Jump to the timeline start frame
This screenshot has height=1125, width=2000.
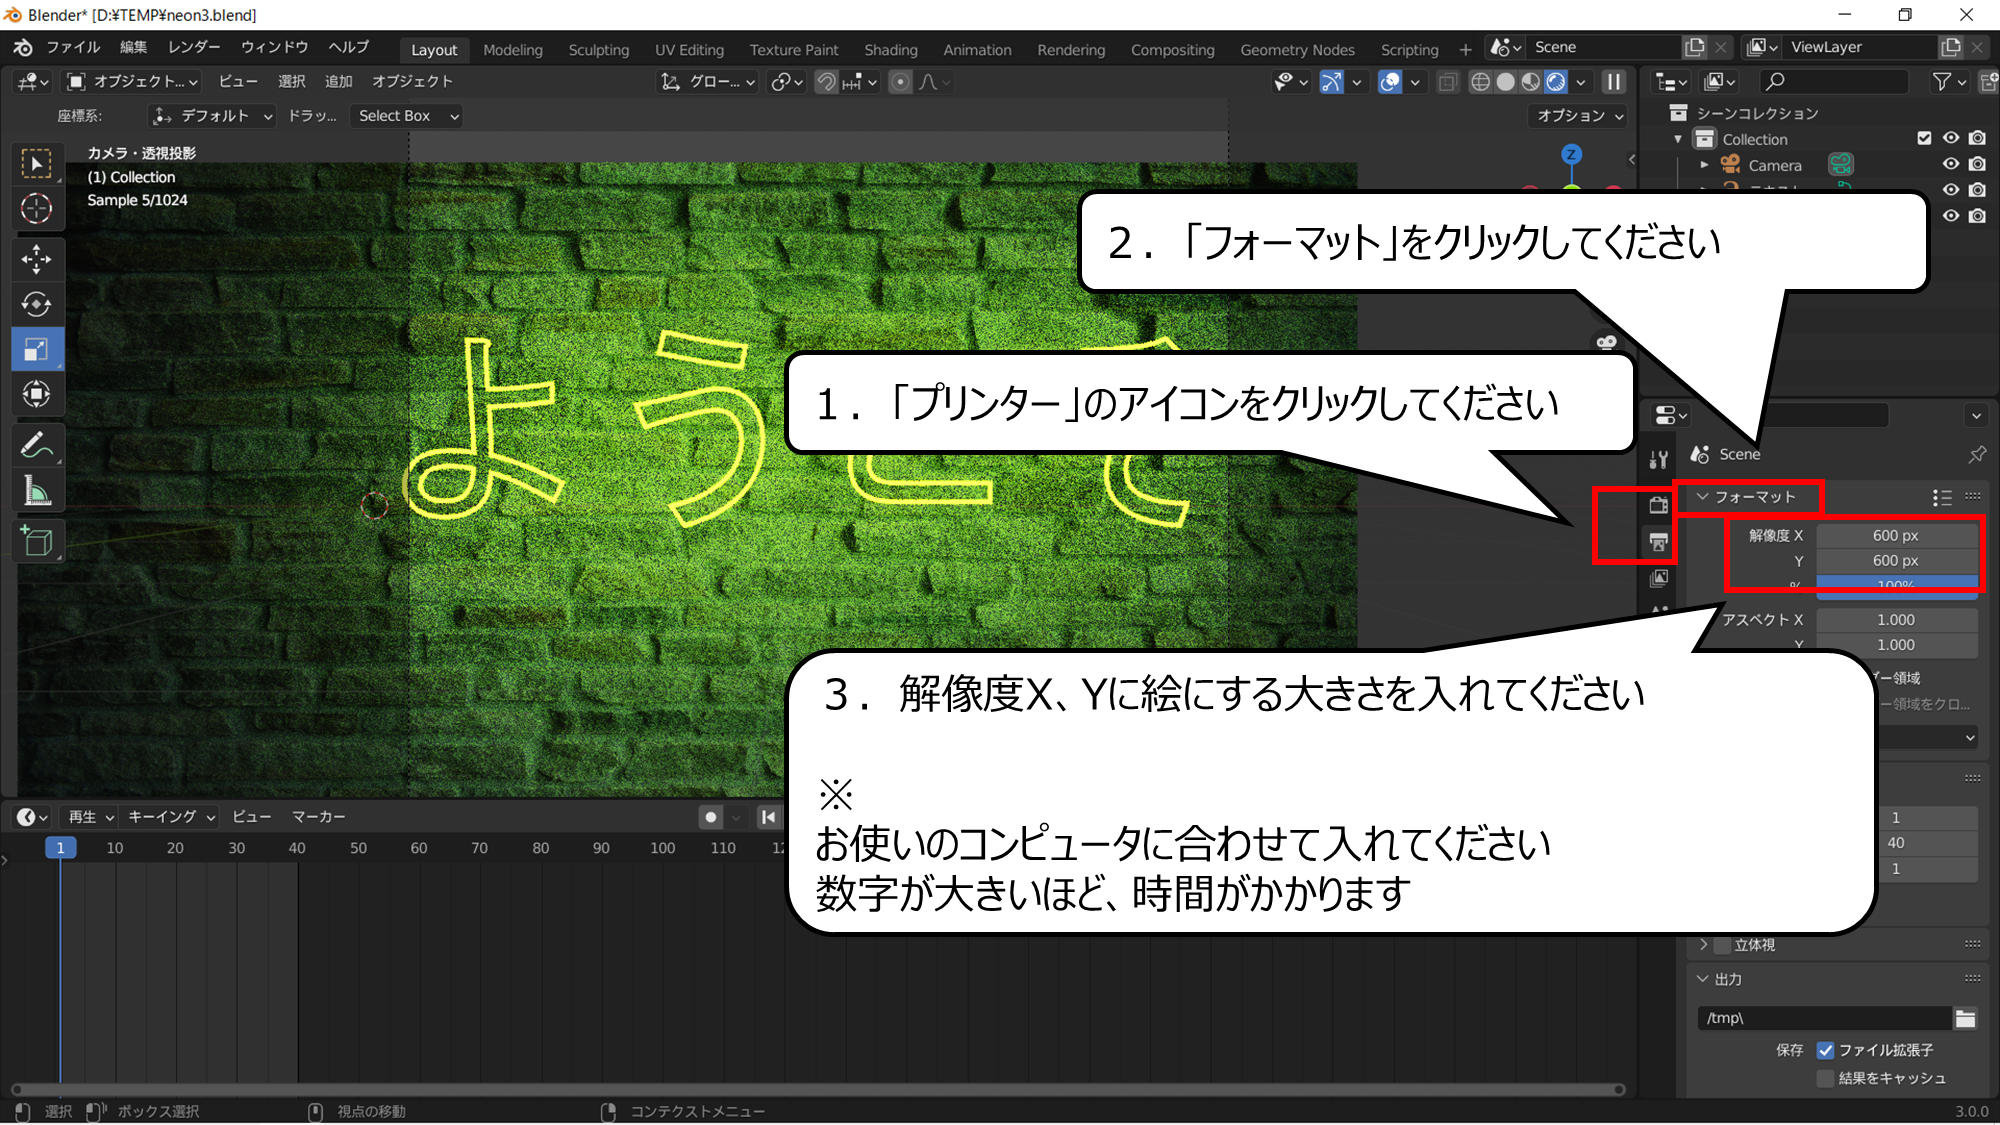(x=768, y=817)
